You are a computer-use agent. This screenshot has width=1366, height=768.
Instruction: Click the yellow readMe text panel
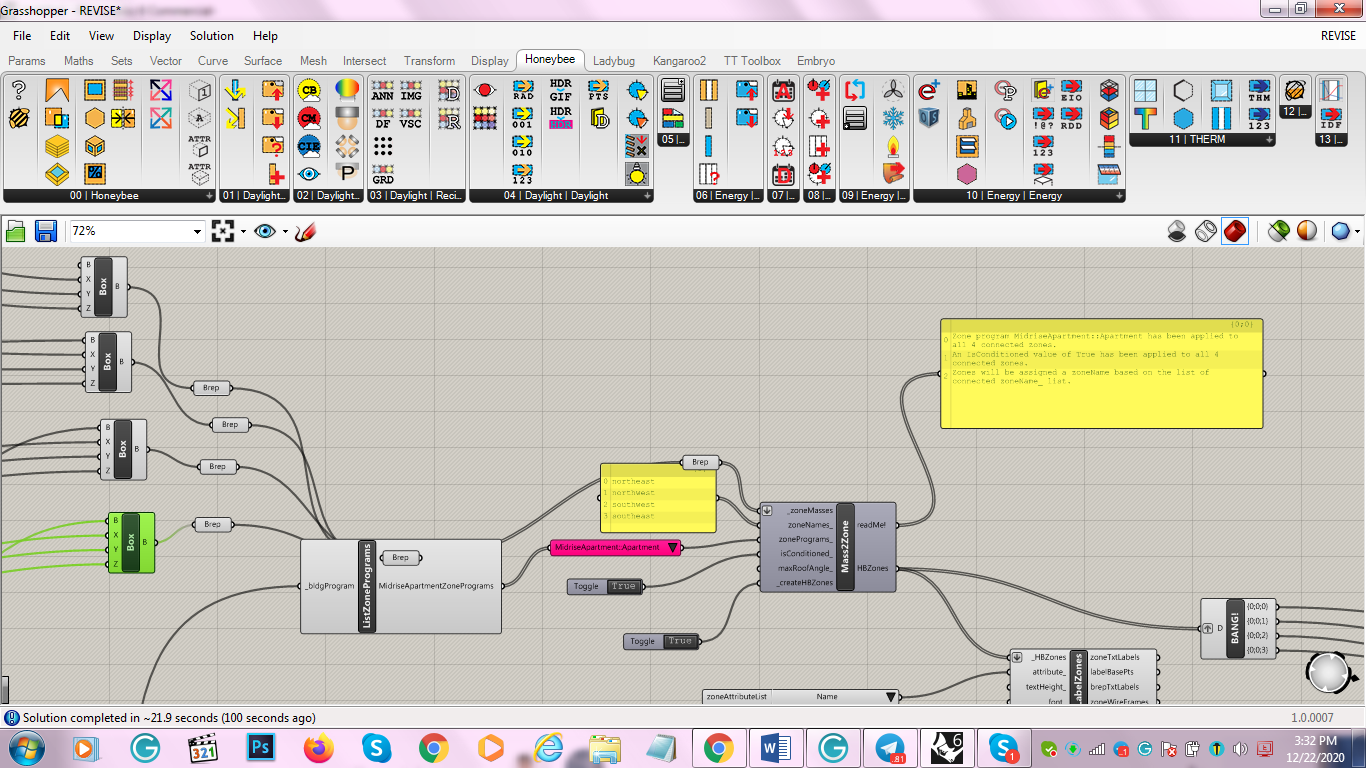pos(1102,374)
